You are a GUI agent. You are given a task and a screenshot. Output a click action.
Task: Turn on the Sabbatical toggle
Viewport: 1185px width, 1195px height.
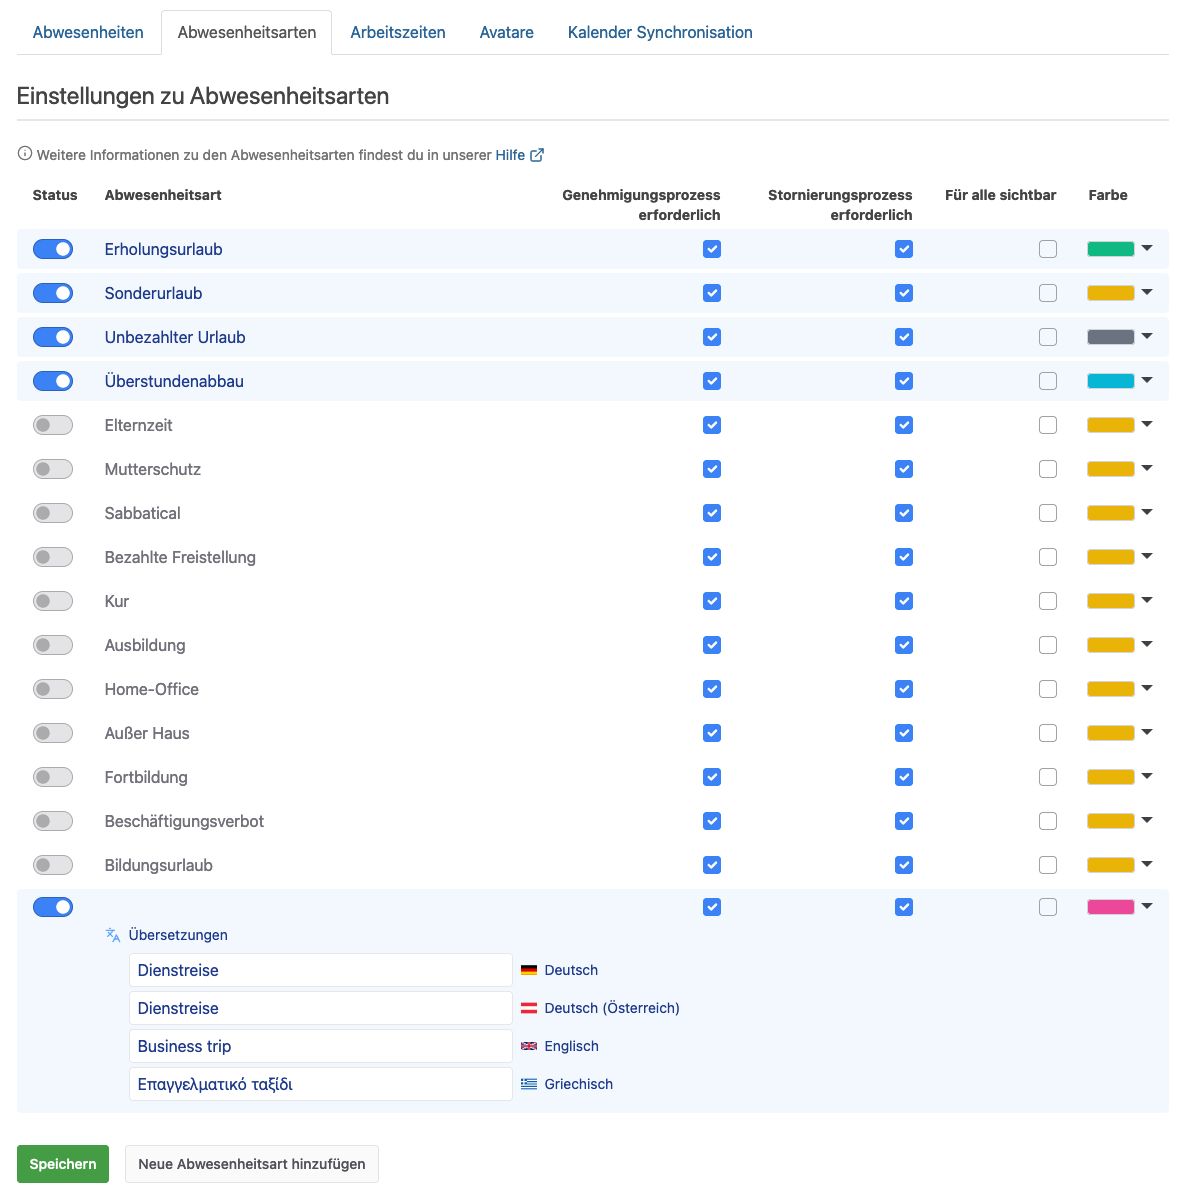53,513
